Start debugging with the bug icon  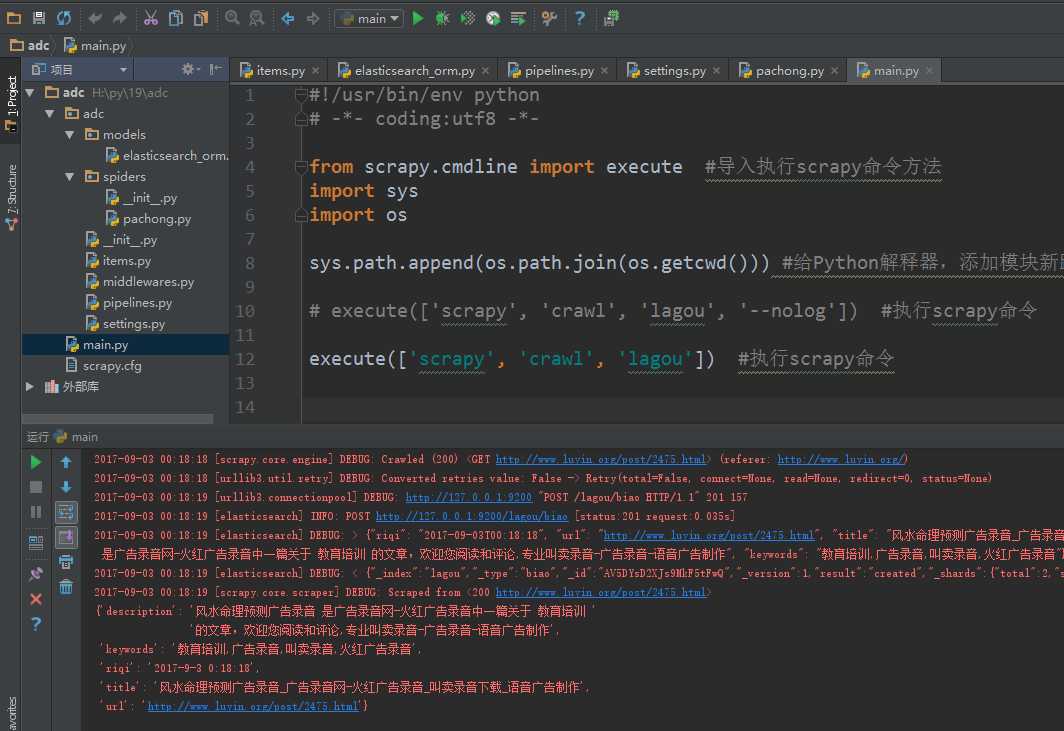442,18
